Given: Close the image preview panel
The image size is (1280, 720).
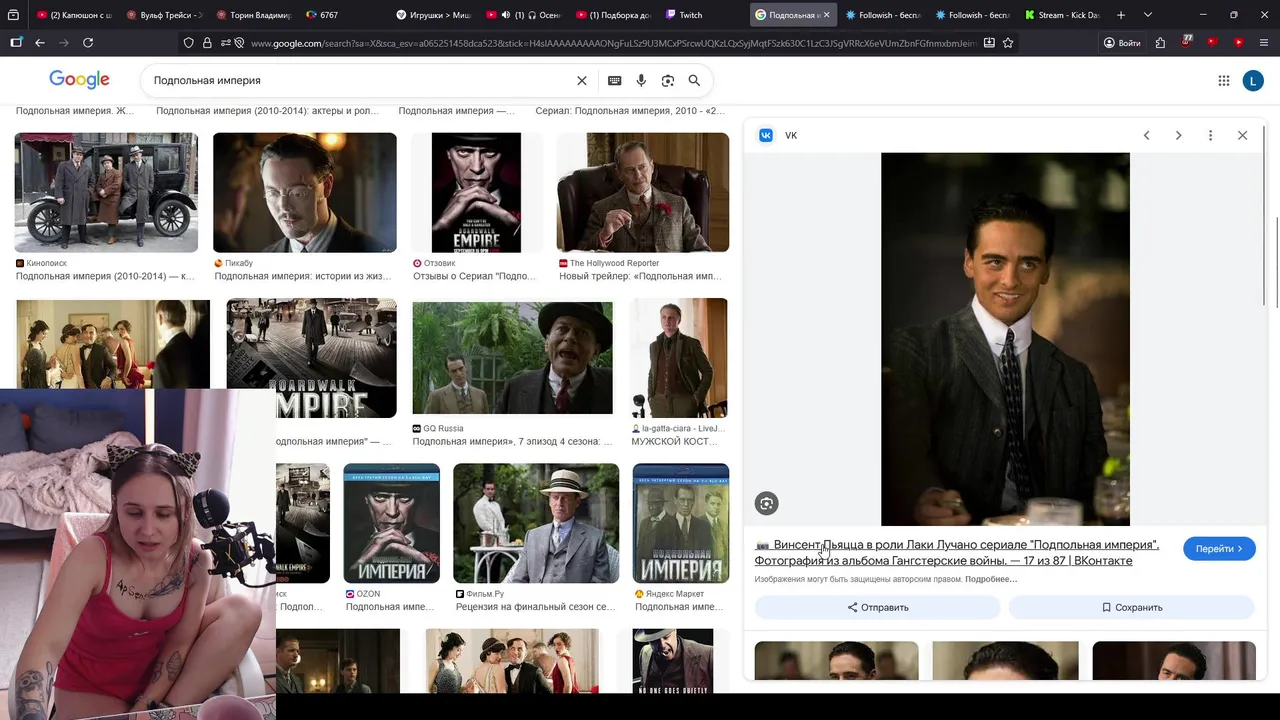Looking at the screenshot, I should click(x=1242, y=135).
